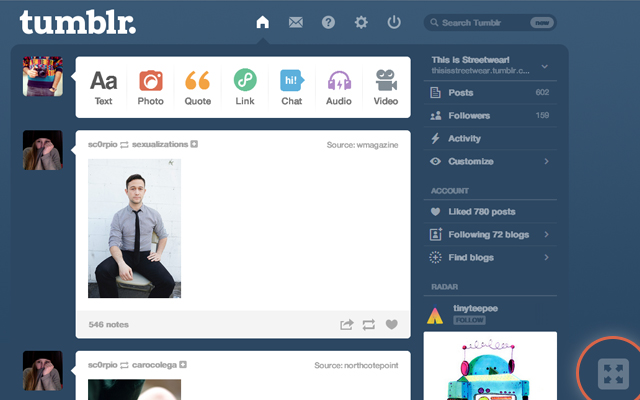
Task: Open the sexualizations blog link
Action: (x=160, y=144)
